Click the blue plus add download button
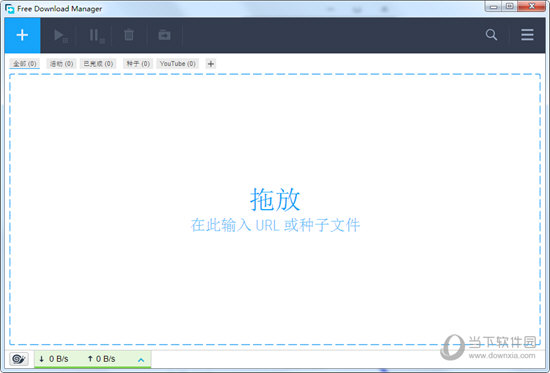The width and height of the screenshot is (550, 373). (x=22, y=35)
